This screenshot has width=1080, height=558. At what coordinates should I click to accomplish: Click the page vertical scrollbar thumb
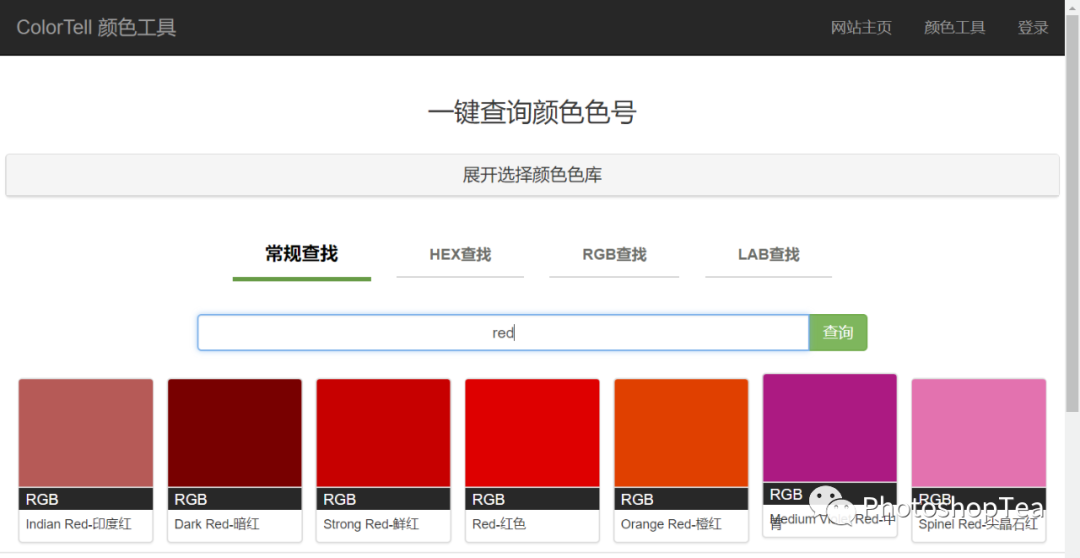[x=1072, y=214]
